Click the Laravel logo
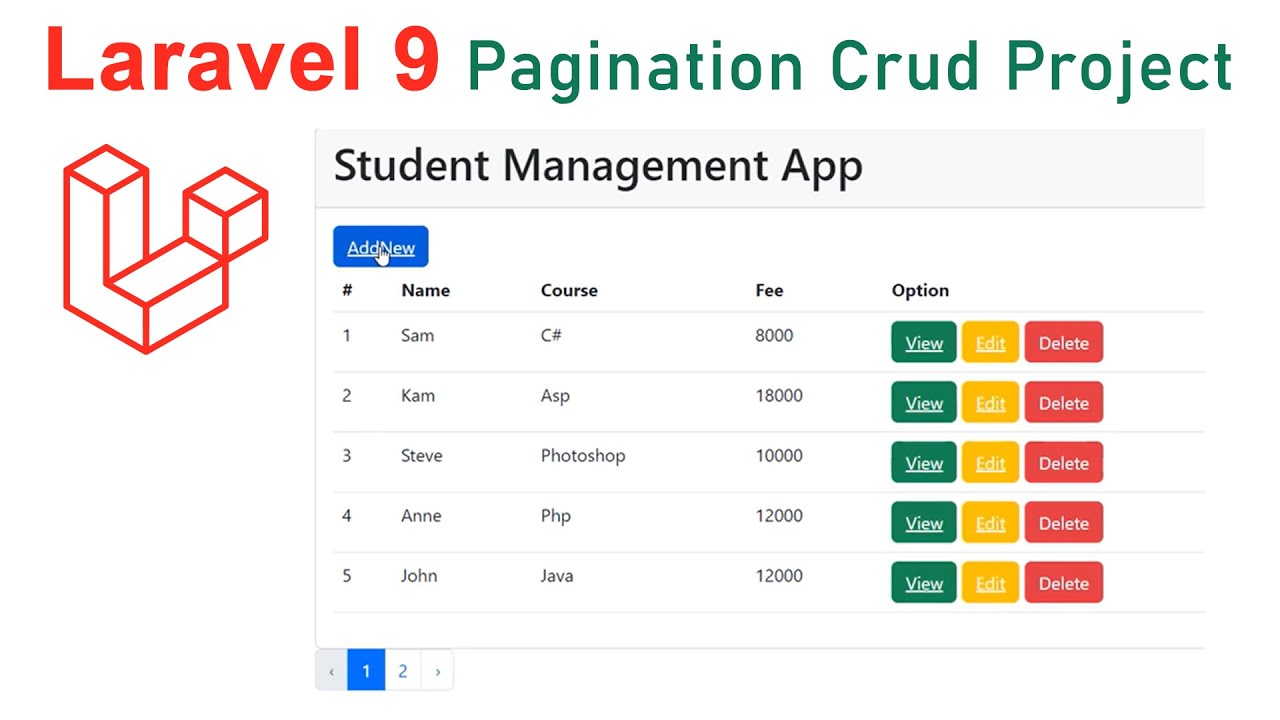 click(x=166, y=249)
